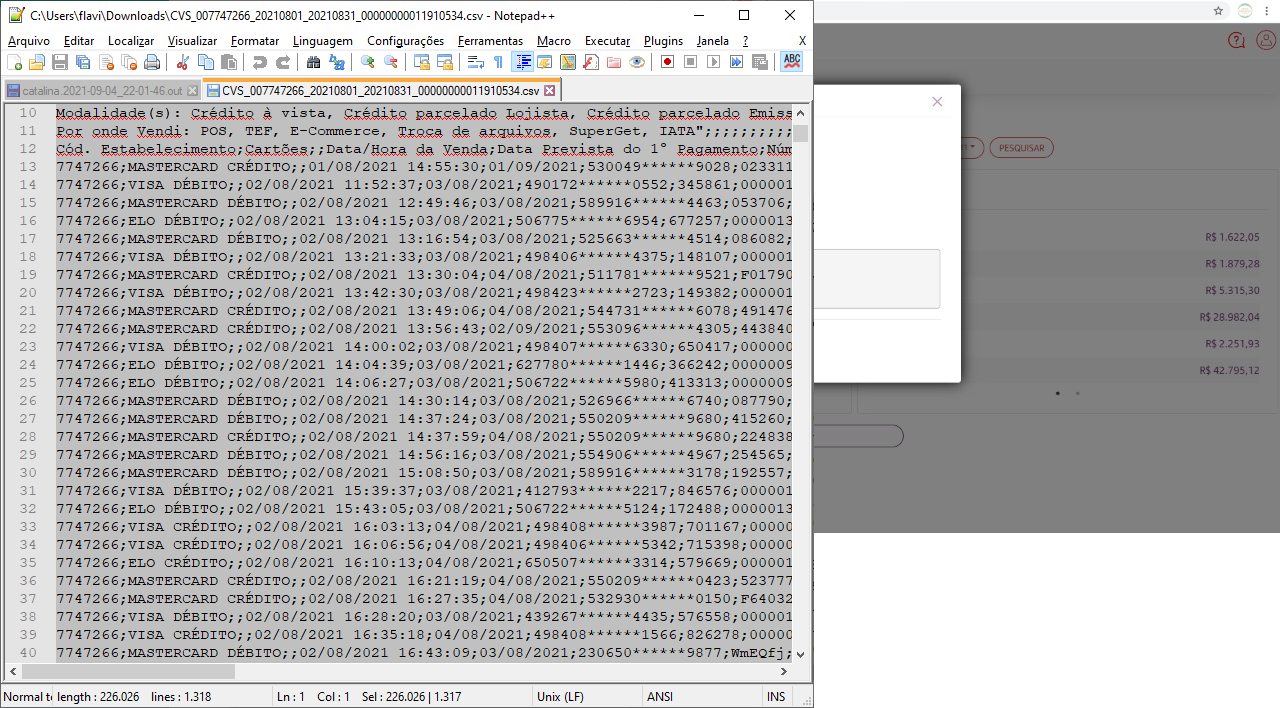Click the vertical scrollbar thumb in Notepad++
This screenshot has width=1280, height=708.
click(x=801, y=134)
